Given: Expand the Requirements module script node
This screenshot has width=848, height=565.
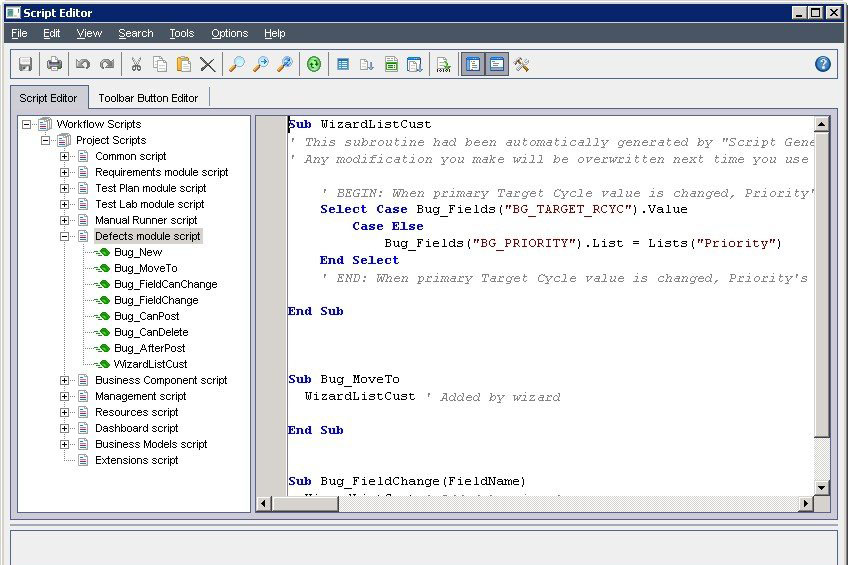Looking at the screenshot, I should (64, 172).
